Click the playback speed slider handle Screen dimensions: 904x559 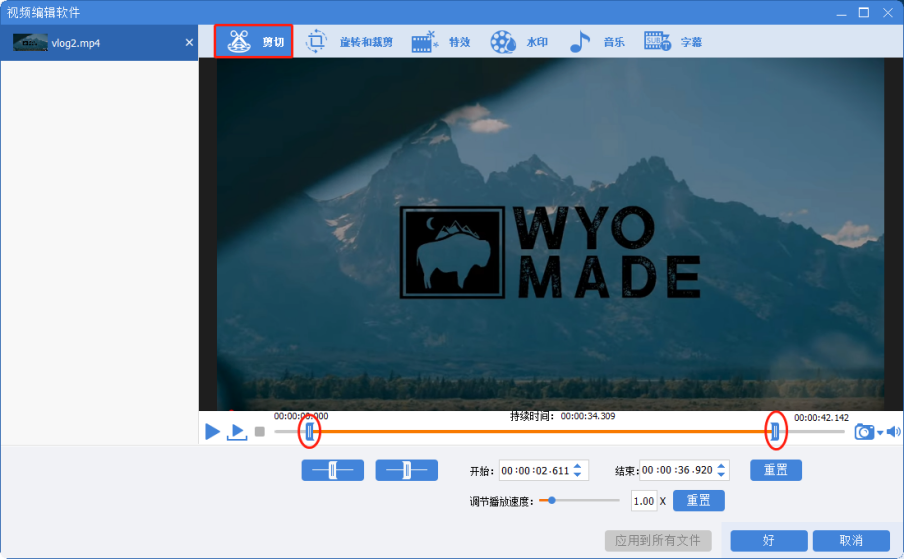point(549,500)
